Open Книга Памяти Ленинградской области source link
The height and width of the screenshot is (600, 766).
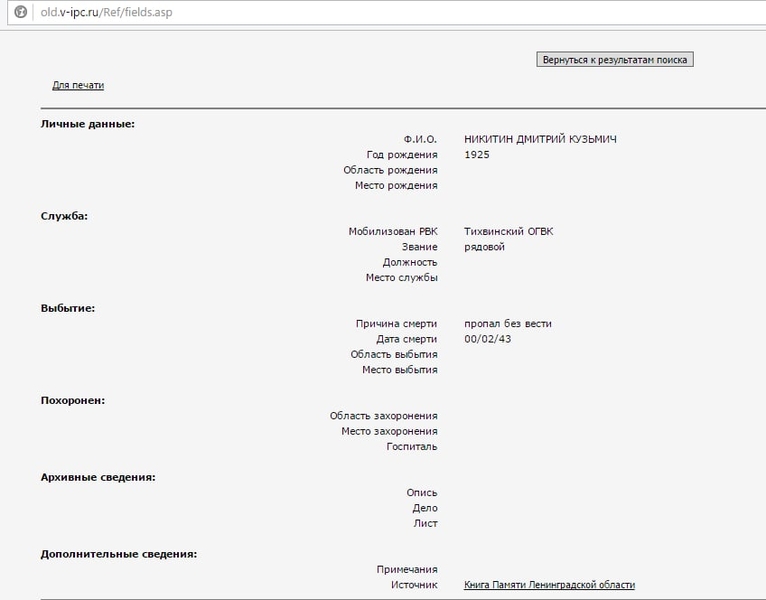click(549, 585)
